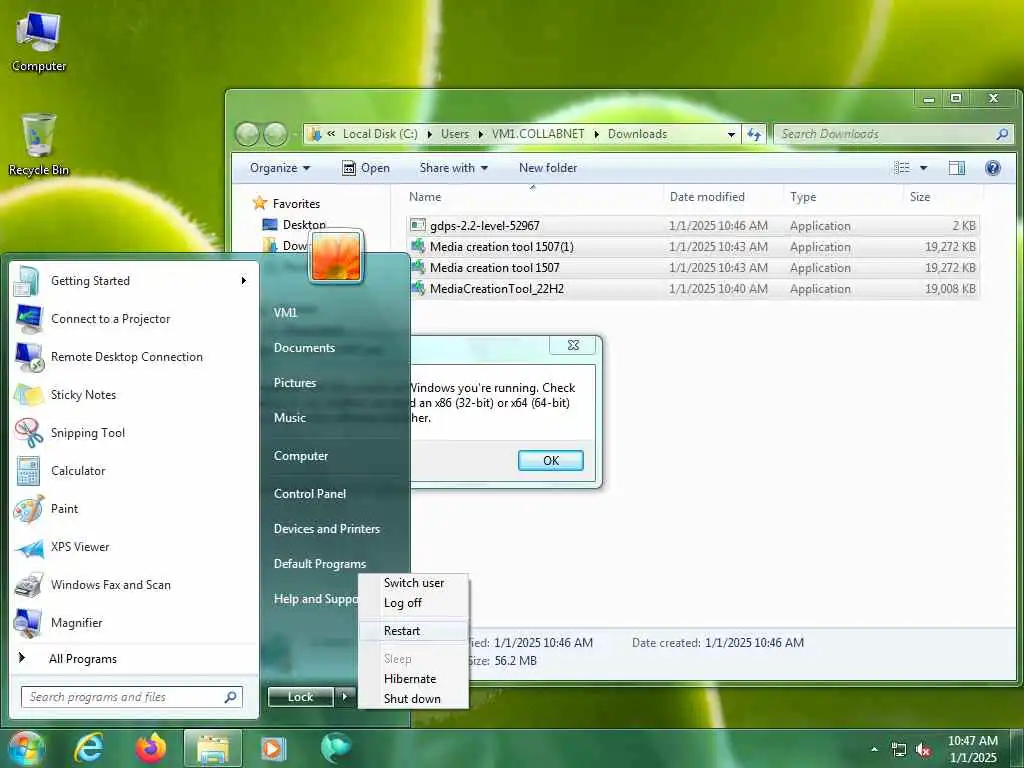The width and height of the screenshot is (1024, 768).
Task: Expand the chevron before Local Disk (C:)
Action: point(331,134)
